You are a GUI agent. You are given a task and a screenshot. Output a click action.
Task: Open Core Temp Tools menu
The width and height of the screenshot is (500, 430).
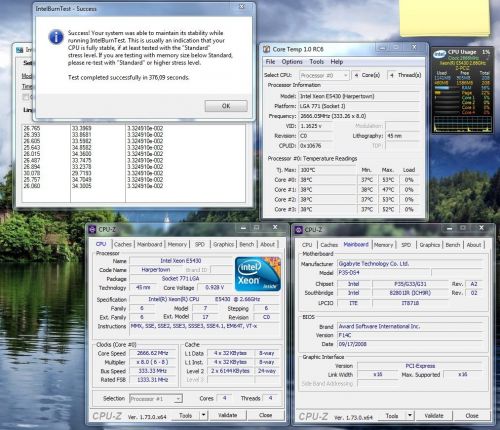(316, 62)
